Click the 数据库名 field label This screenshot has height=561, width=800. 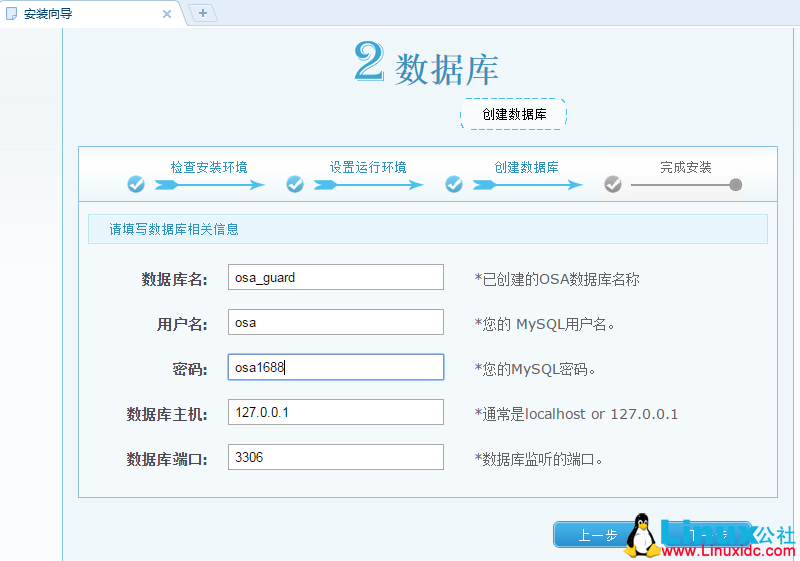click(174, 279)
